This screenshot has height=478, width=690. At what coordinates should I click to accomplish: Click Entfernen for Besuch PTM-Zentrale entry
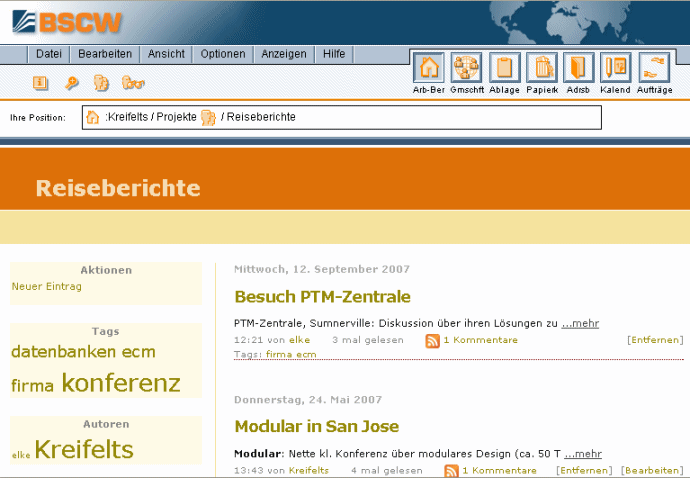(x=654, y=340)
